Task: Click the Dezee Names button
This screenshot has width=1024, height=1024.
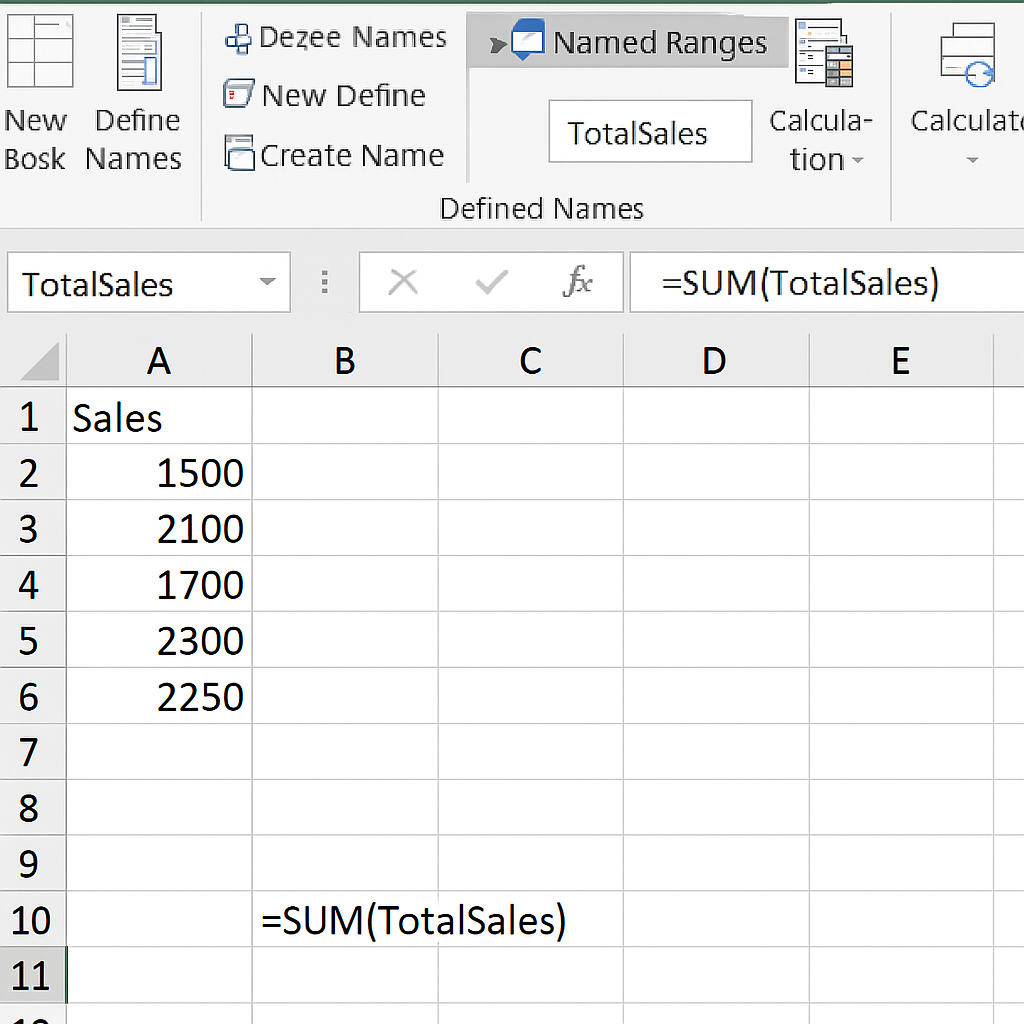Action: [336, 39]
